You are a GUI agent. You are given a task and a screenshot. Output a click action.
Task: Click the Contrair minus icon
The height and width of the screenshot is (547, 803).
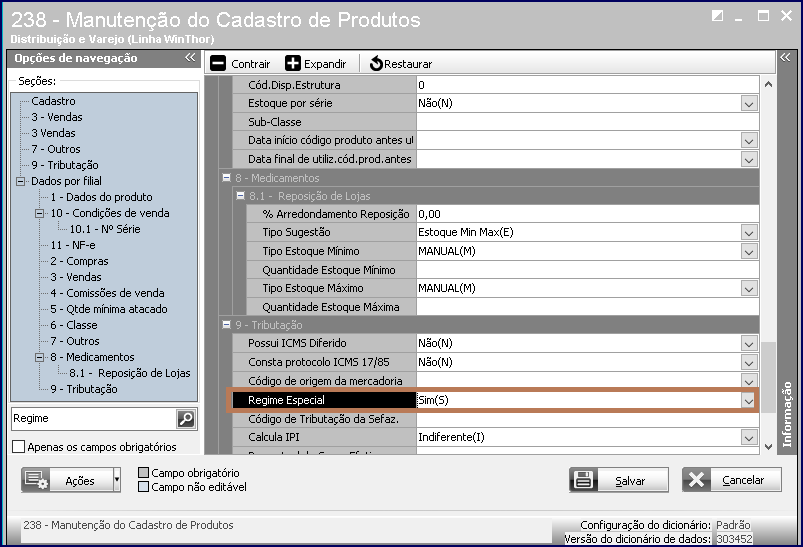pos(218,64)
